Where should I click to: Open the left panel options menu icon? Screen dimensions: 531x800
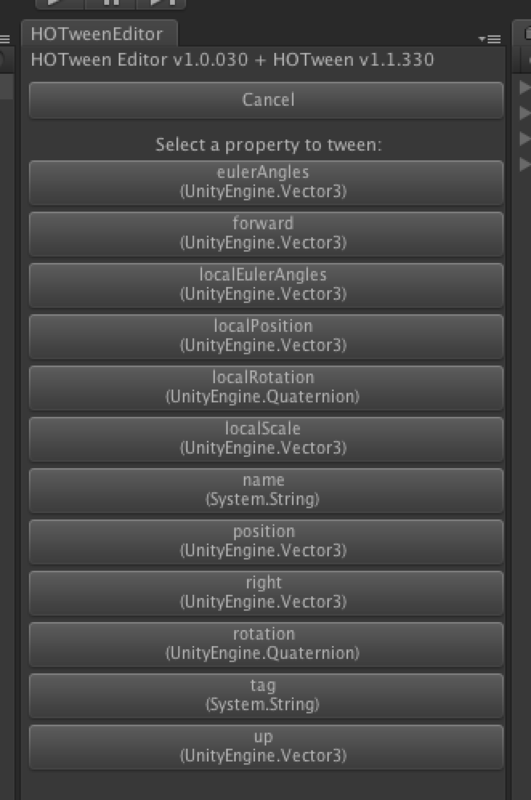click(5, 39)
